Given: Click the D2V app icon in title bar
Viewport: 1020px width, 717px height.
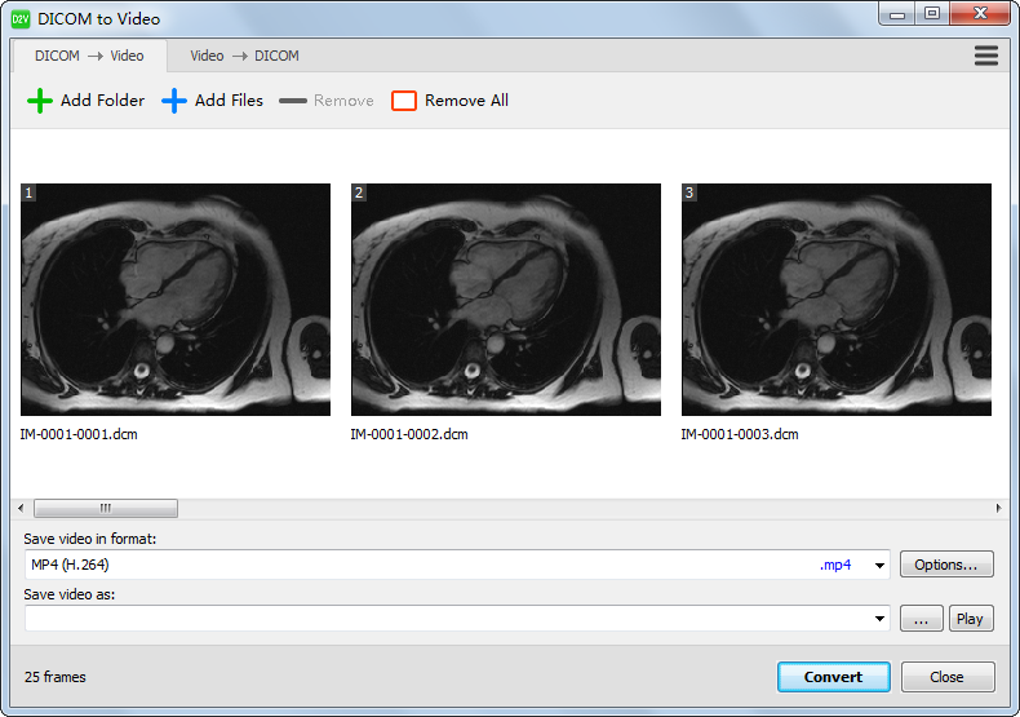Looking at the screenshot, I should pos(21,19).
